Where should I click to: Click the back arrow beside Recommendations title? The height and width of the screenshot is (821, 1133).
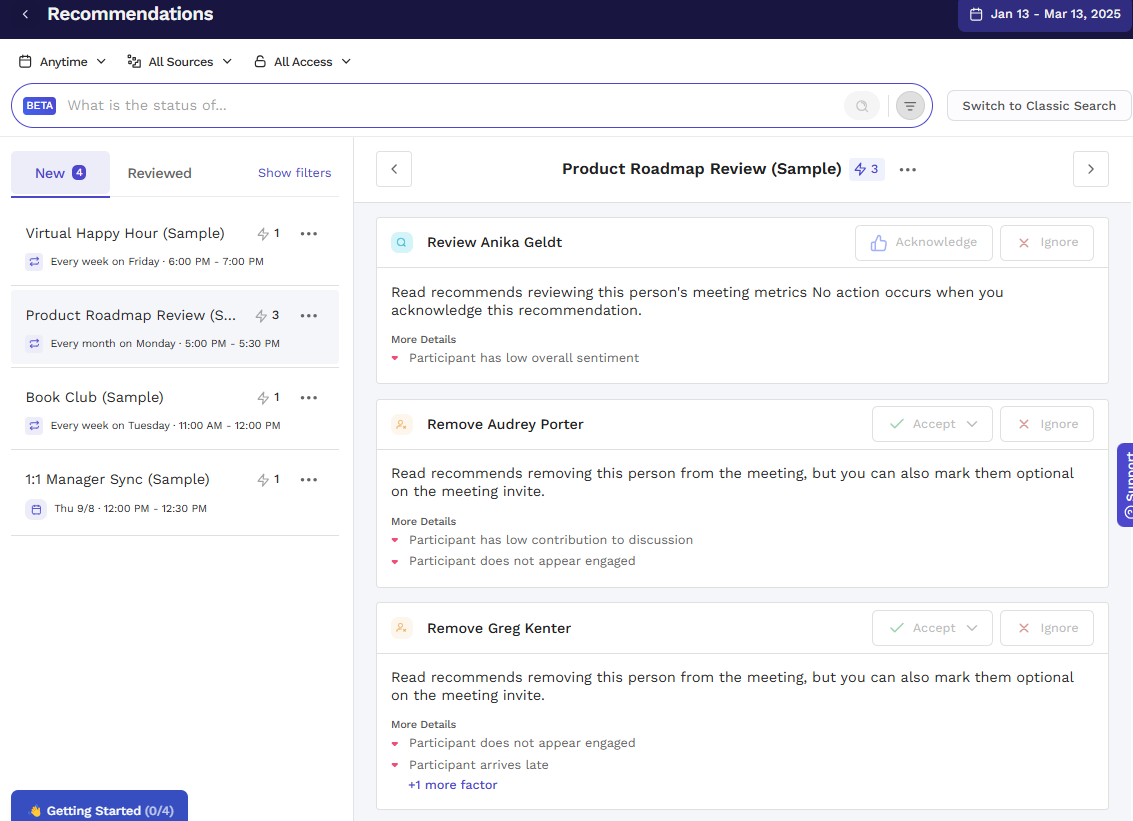click(25, 14)
